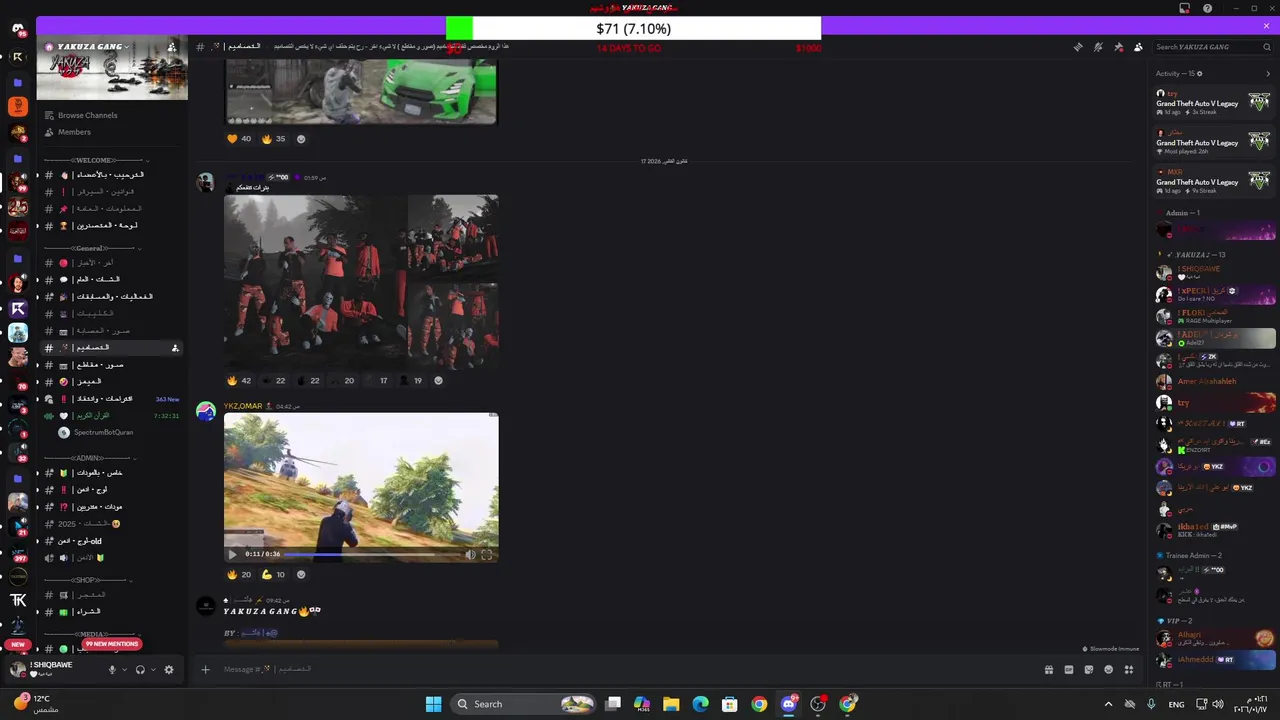
Task: Click the invite people icon beside YAKUZA GANG
Action: coord(172,47)
